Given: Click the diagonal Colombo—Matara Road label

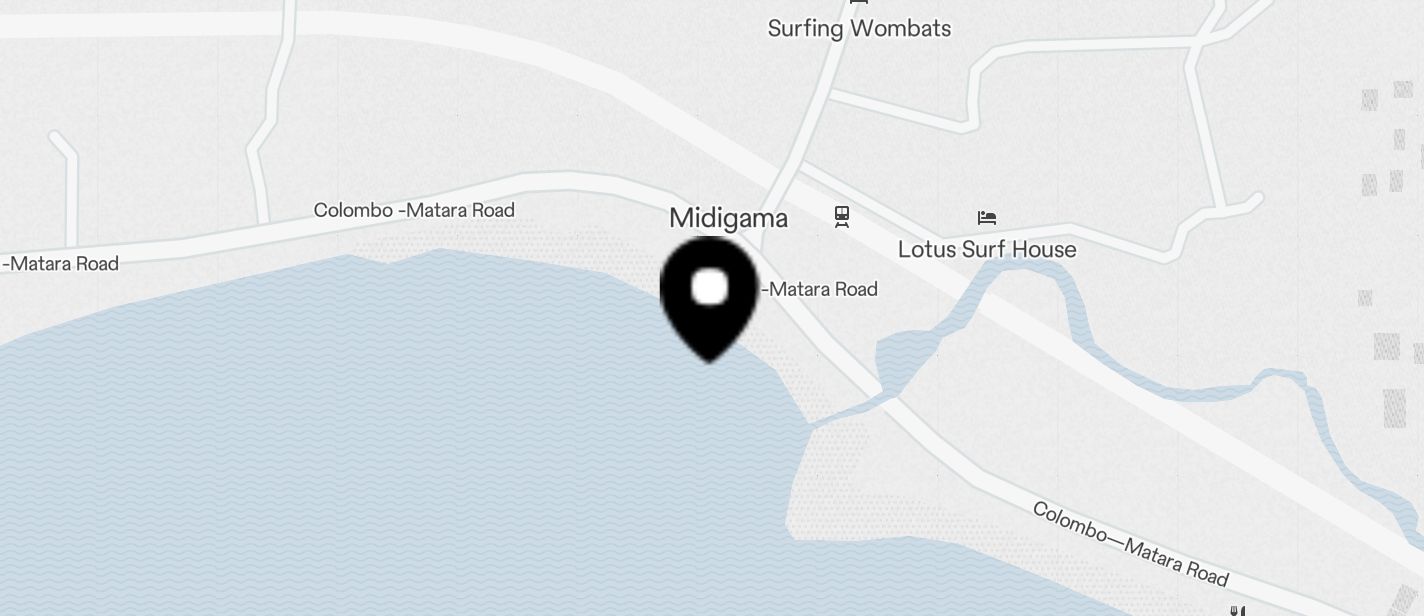Looking at the screenshot, I should click(1130, 544).
